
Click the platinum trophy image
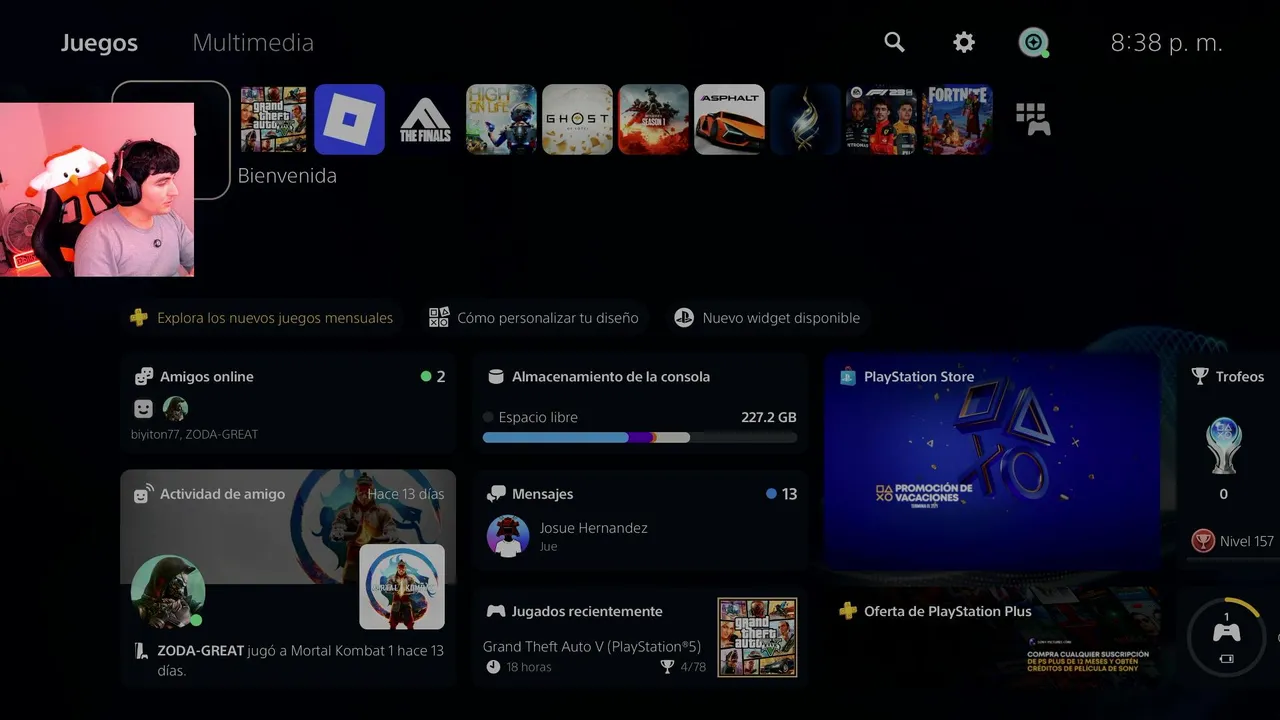pos(1224,446)
